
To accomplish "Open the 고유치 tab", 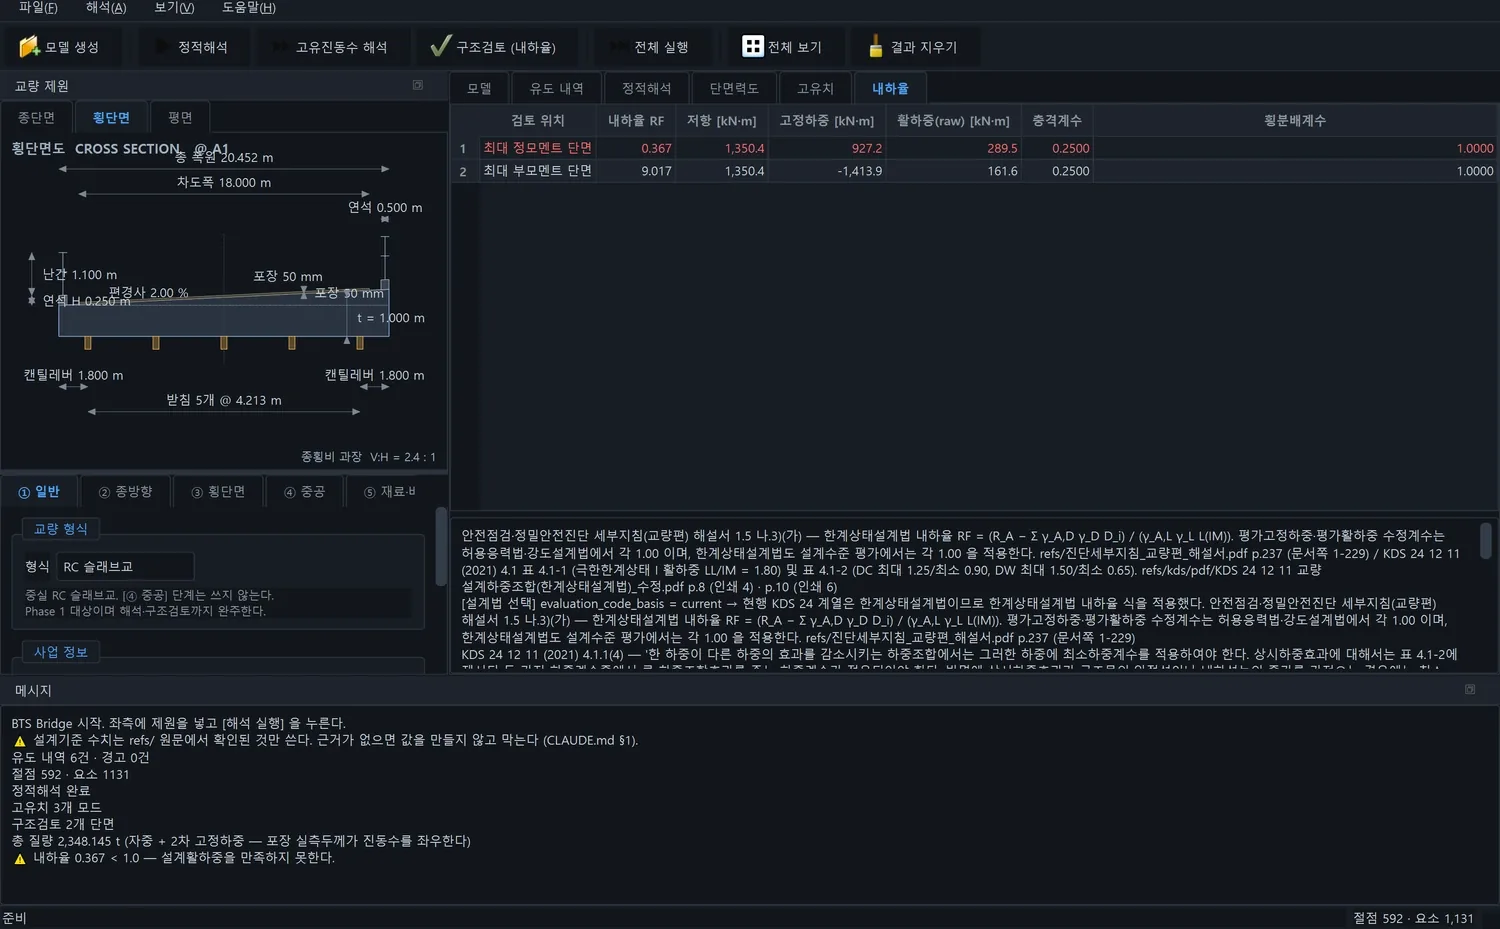I will click(815, 89).
